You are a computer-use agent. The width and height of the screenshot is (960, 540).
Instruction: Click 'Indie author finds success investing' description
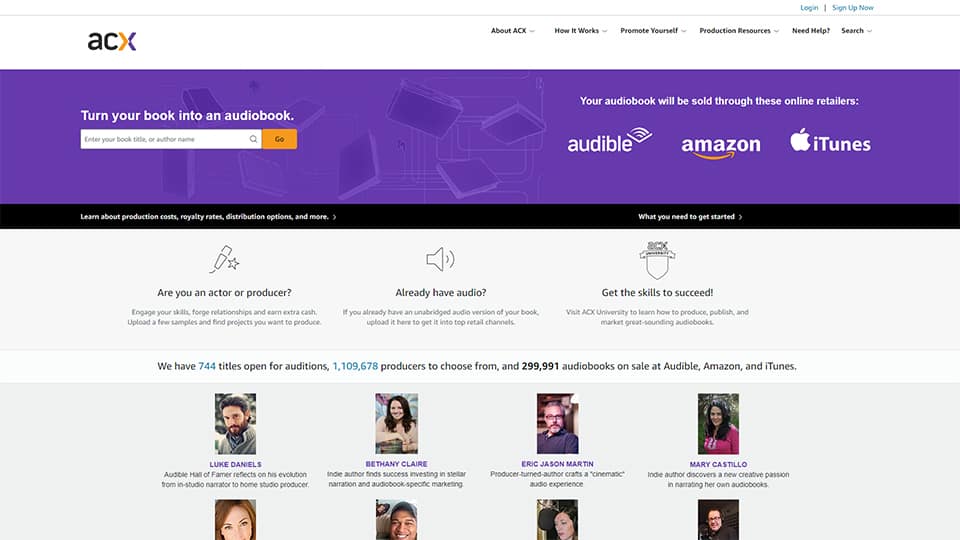pyautogui.click(x=396, y=479)
